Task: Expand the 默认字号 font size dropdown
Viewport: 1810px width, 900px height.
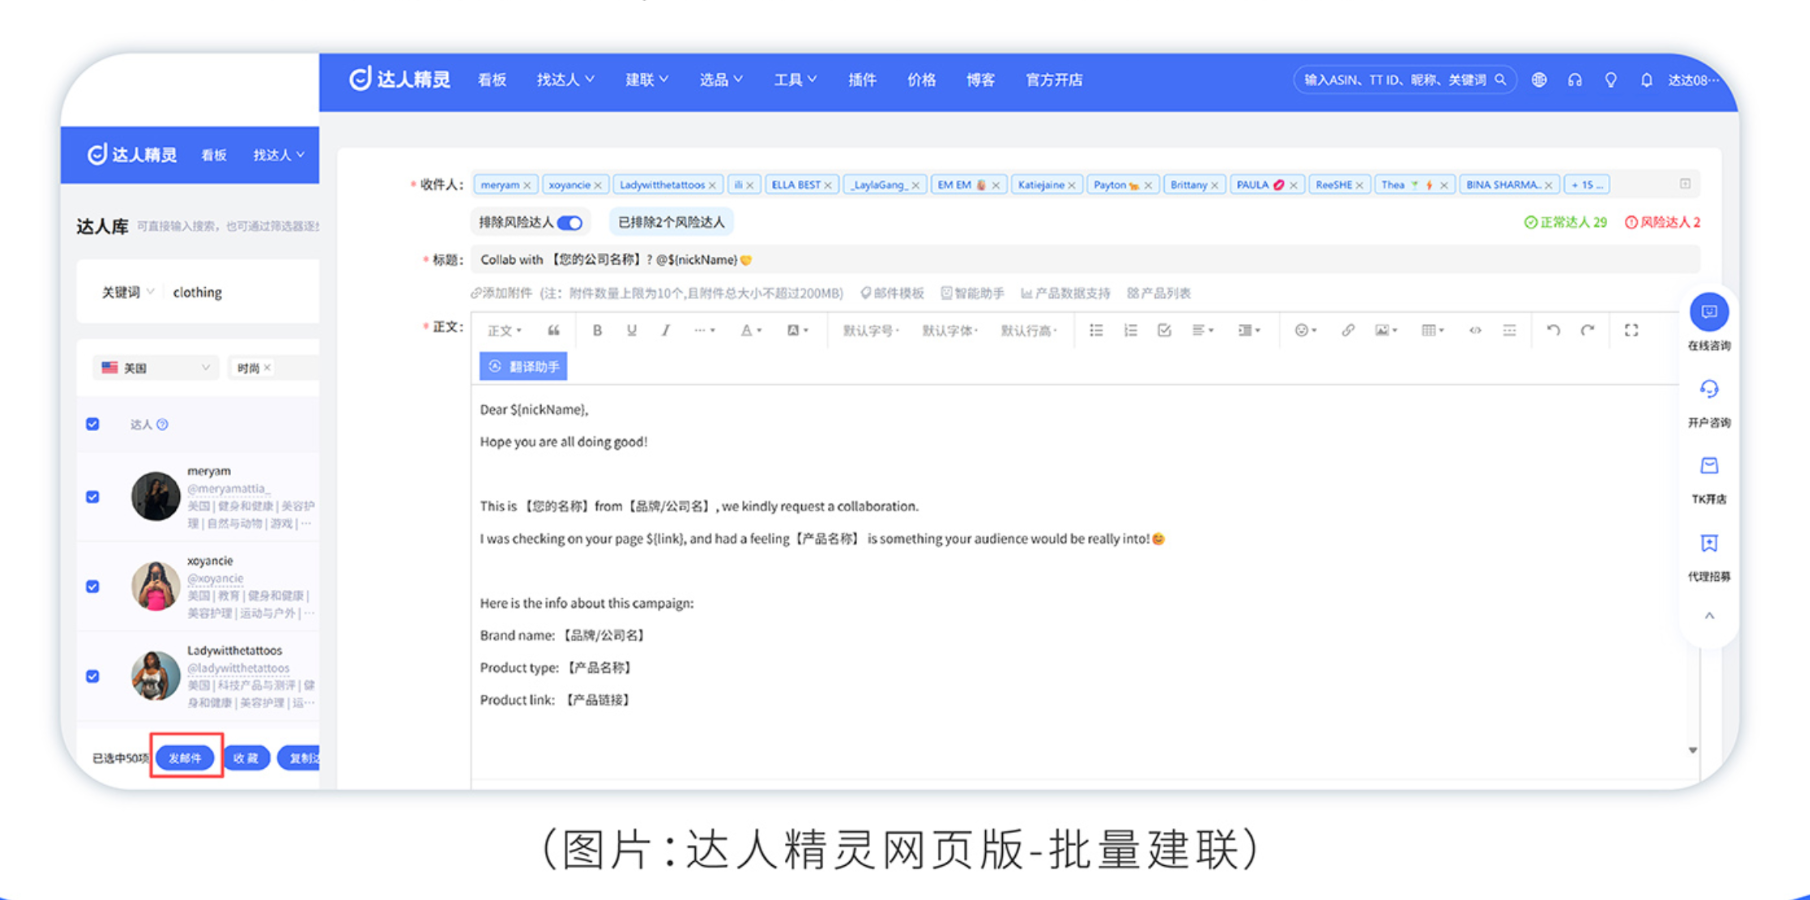Action: coord(870,330)
